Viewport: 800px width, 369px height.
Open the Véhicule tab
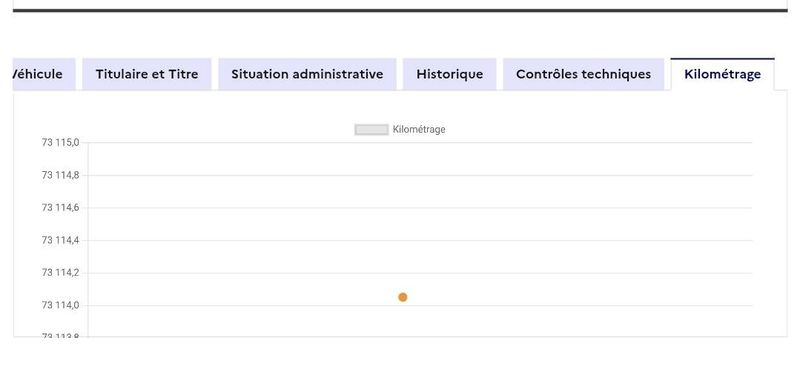pyautogui.click(x=44, y=74)
